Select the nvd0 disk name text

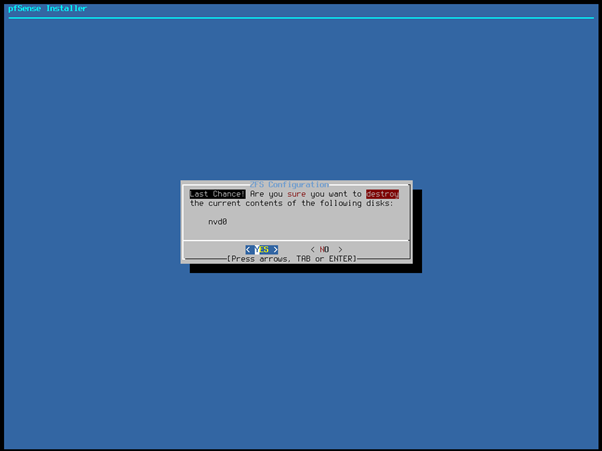[x=218, y=222]
